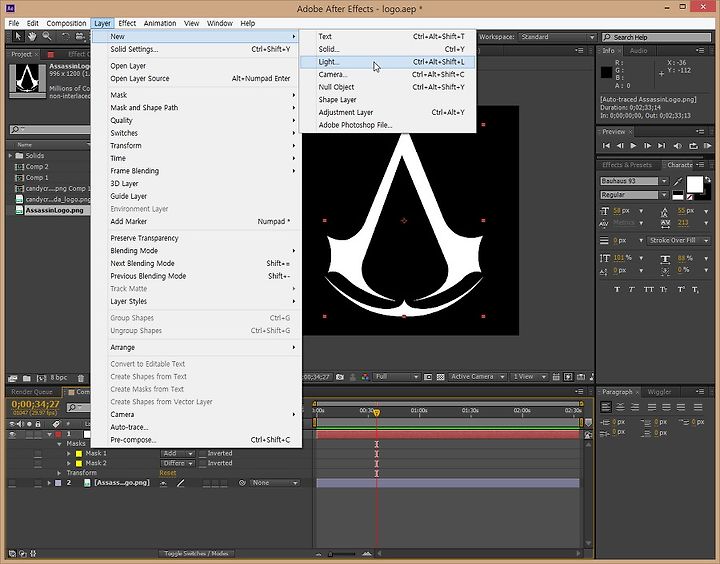Click the Faux Italic T icon
This screenshot has height=564, width=720.
[632, 289]
